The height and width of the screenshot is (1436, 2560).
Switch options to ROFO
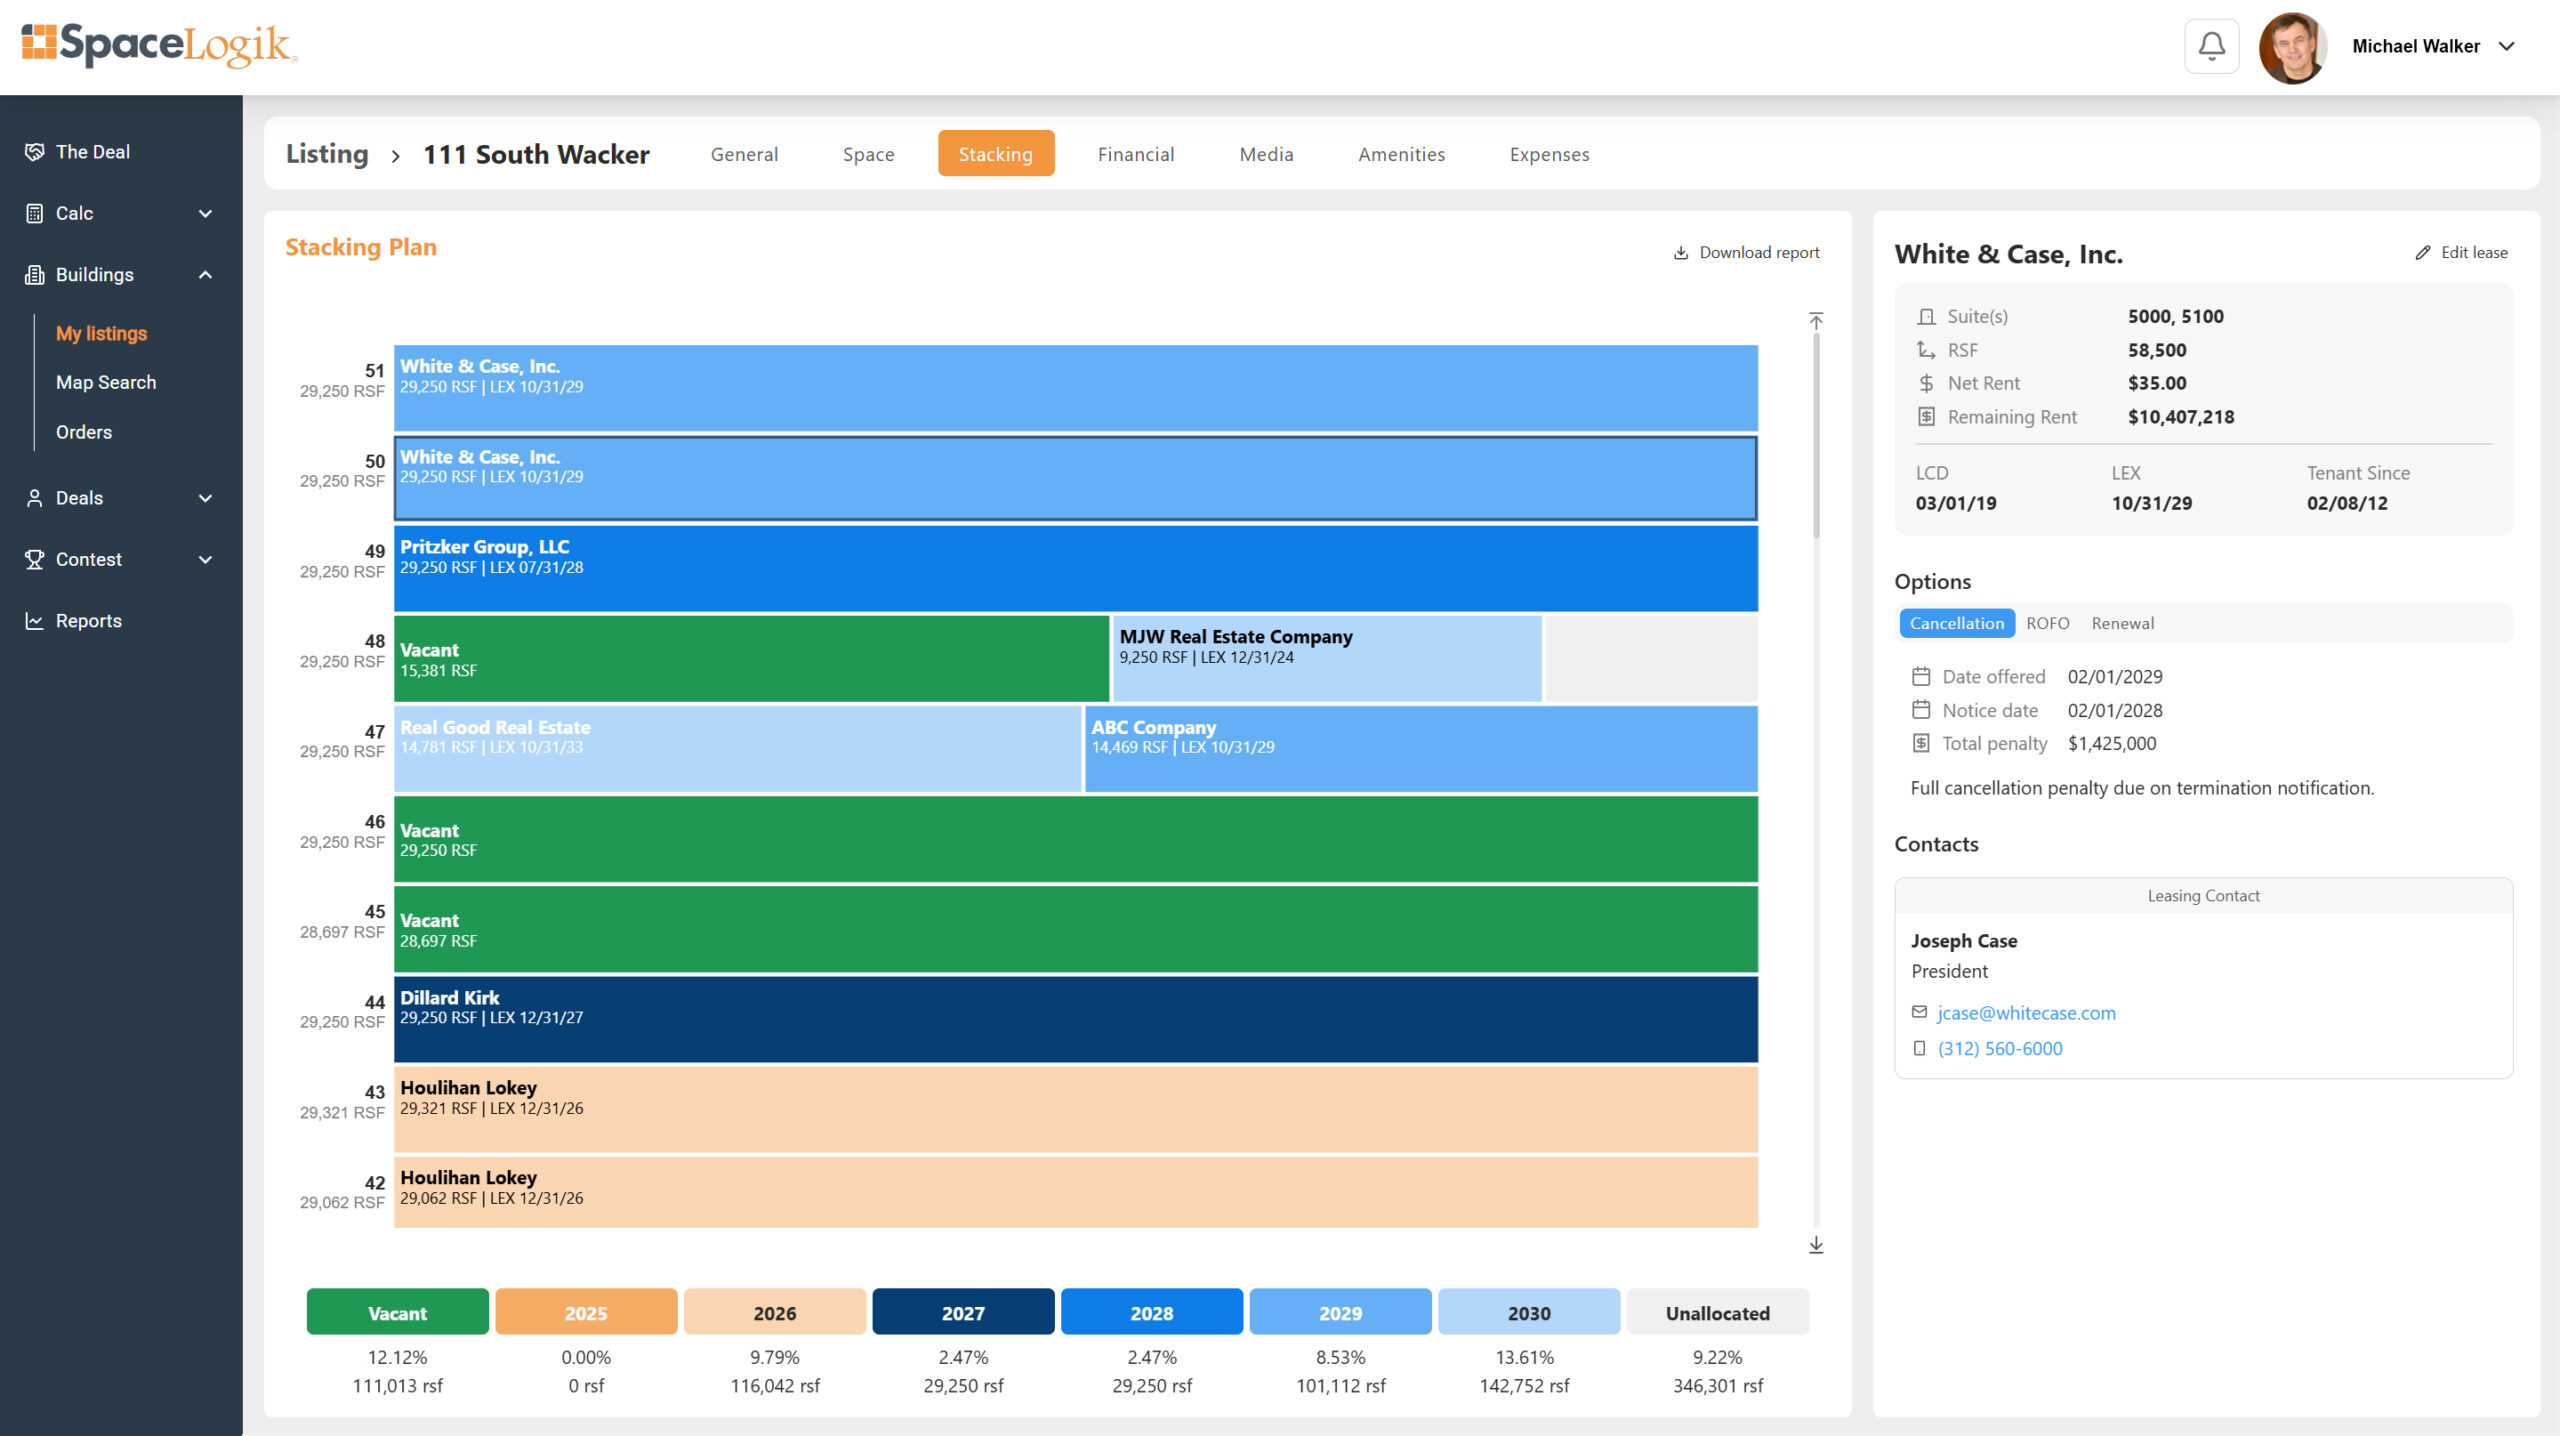point(2047,623)
